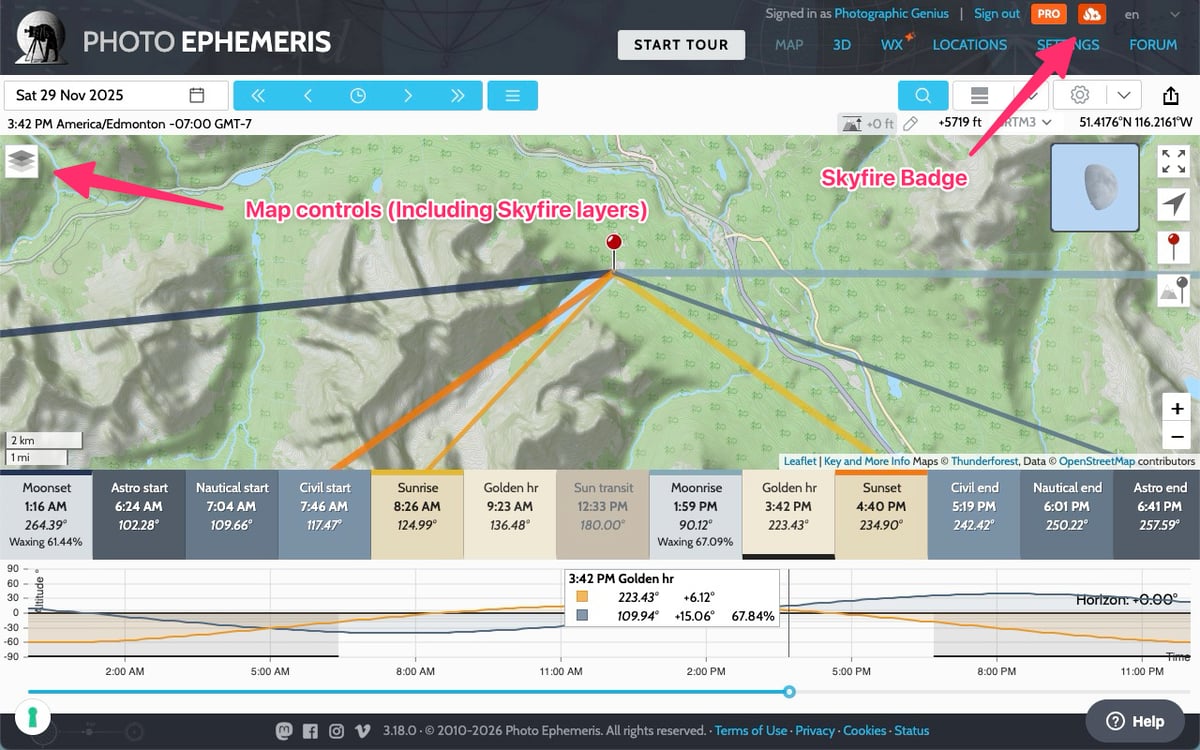Toggle the blue hamburger list button
The width and height of the screenshot is (1200, 750).
[x=513, y=96]
